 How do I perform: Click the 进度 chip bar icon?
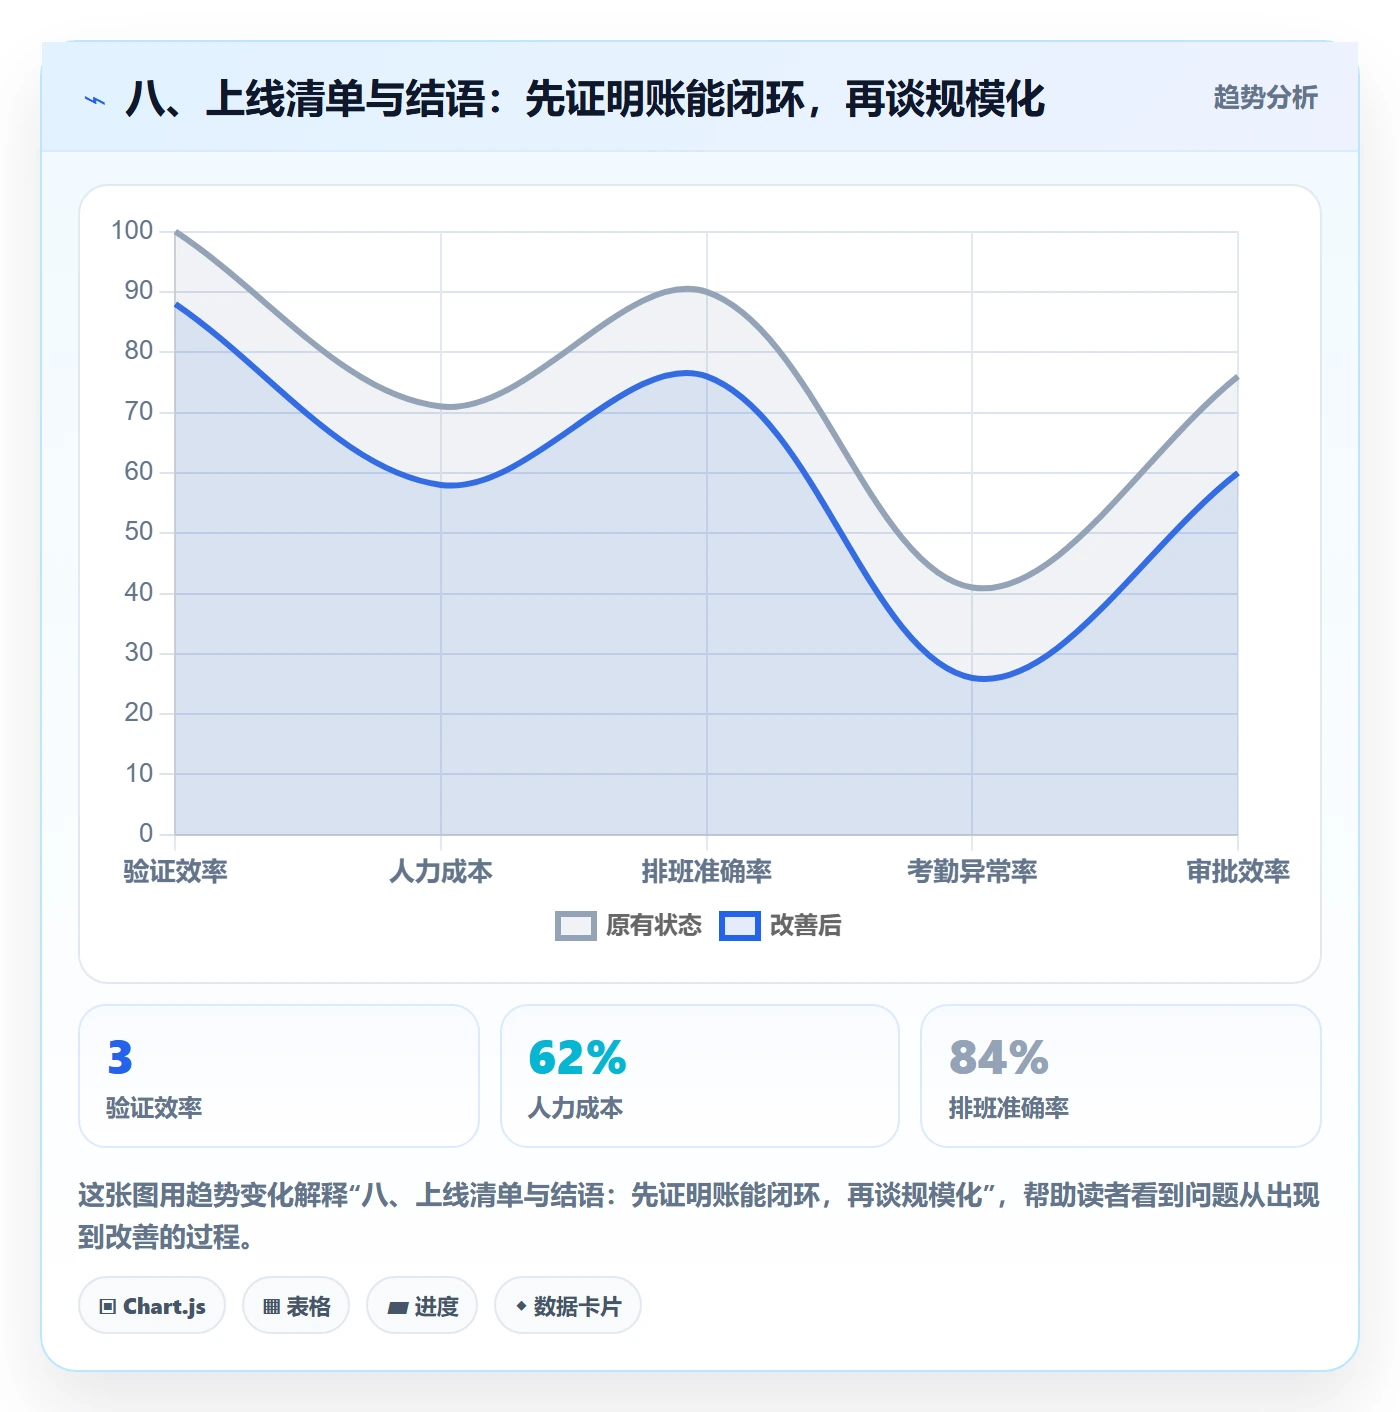(397, 1307)
